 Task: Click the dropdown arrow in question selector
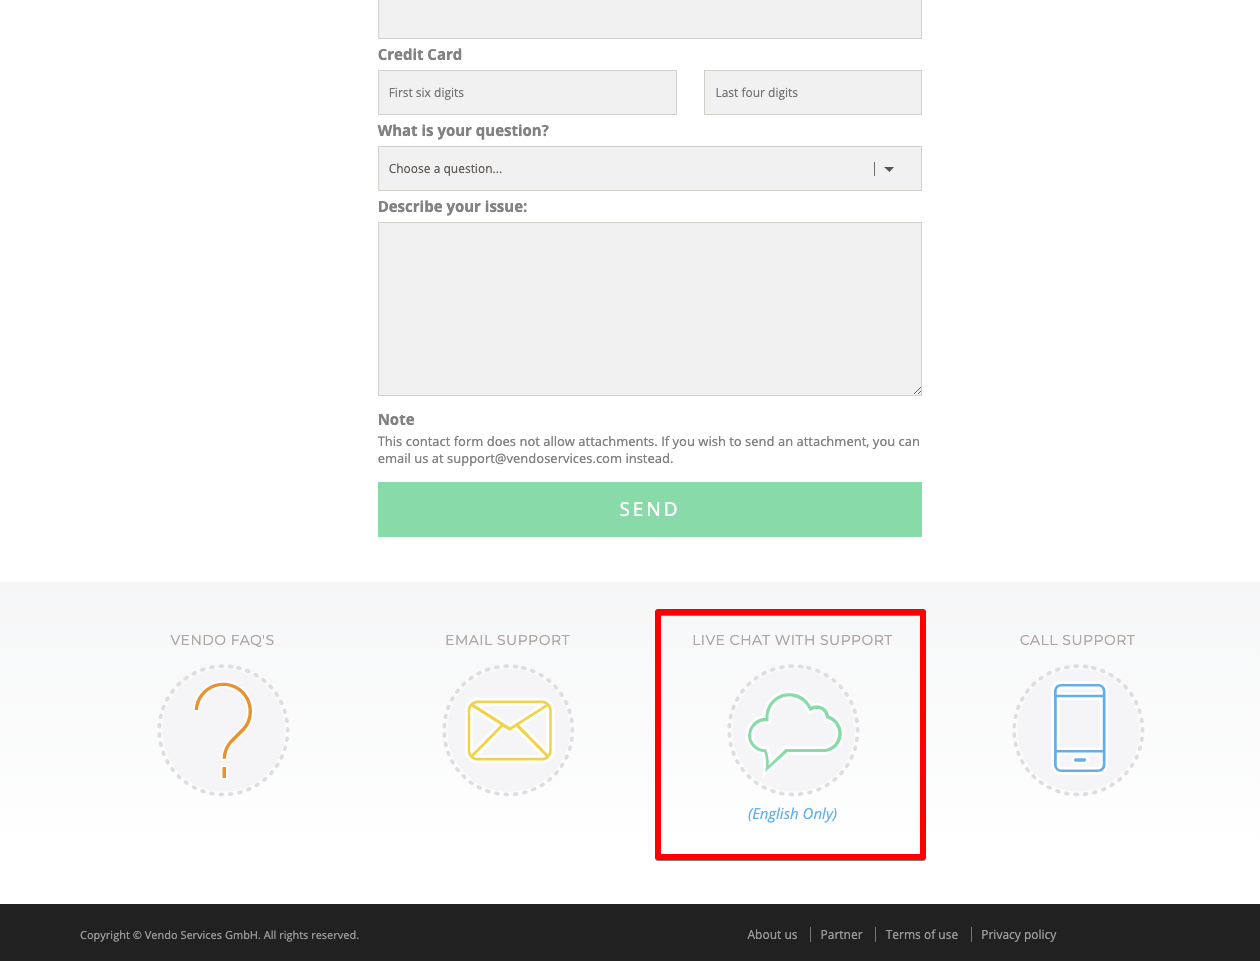(889, 169)
